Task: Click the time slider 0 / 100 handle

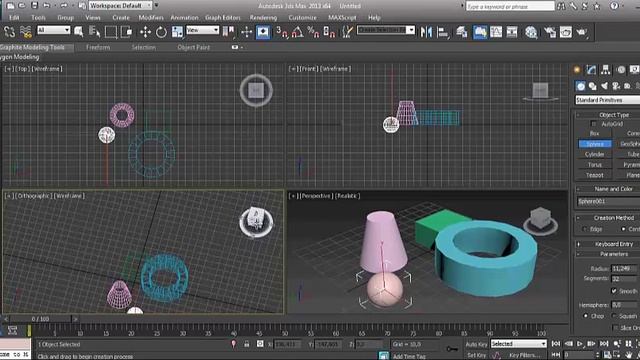Action: coord(40,319)
